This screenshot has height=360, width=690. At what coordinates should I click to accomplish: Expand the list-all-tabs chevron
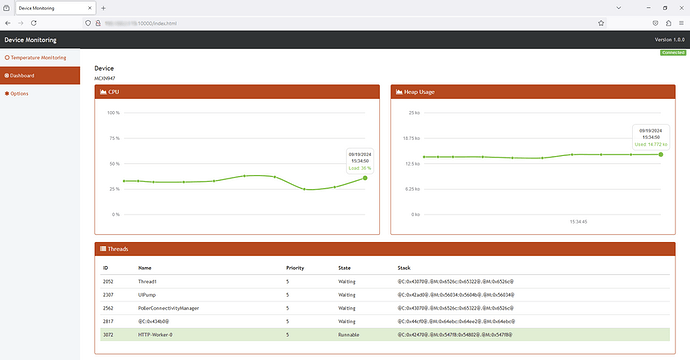(618, 8)
